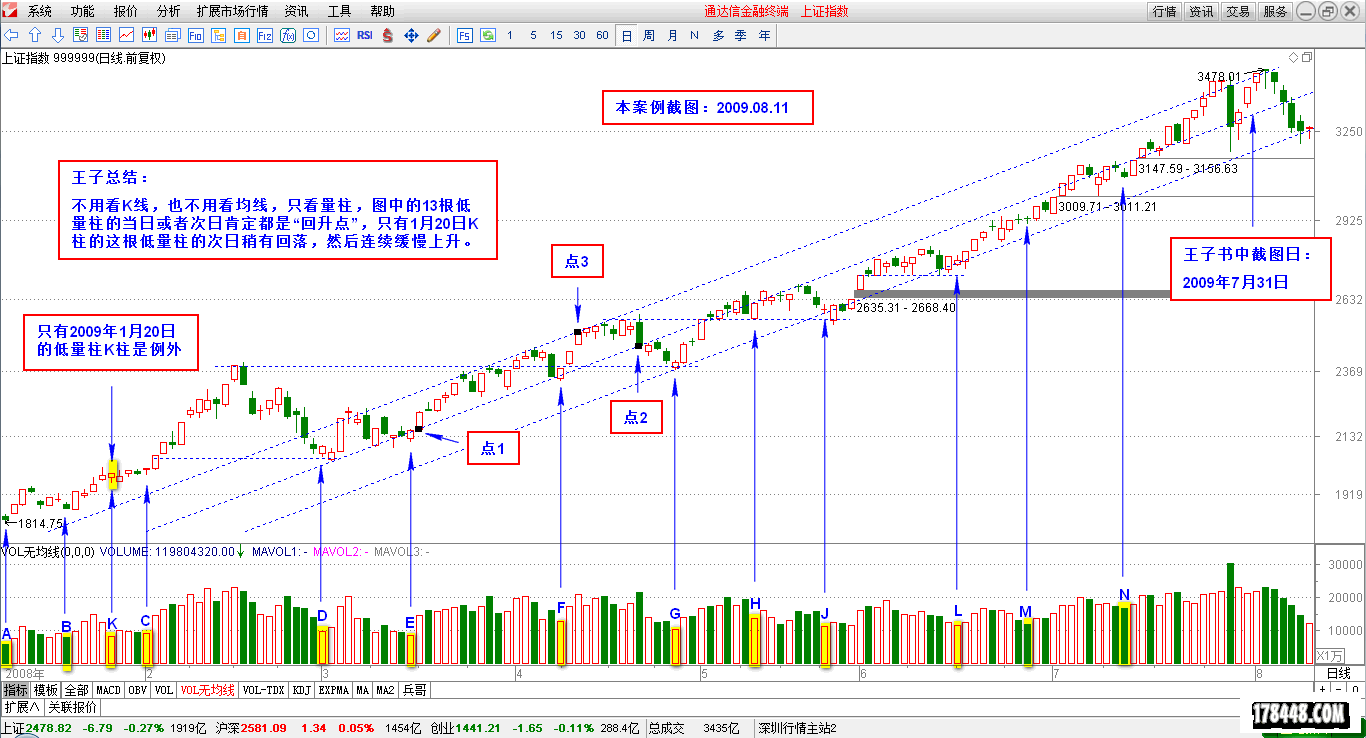Screen dimensions: 1366x738
Task: Select the 全部 indicator tab
Action: pyautogui.click(x=77, y=690)
